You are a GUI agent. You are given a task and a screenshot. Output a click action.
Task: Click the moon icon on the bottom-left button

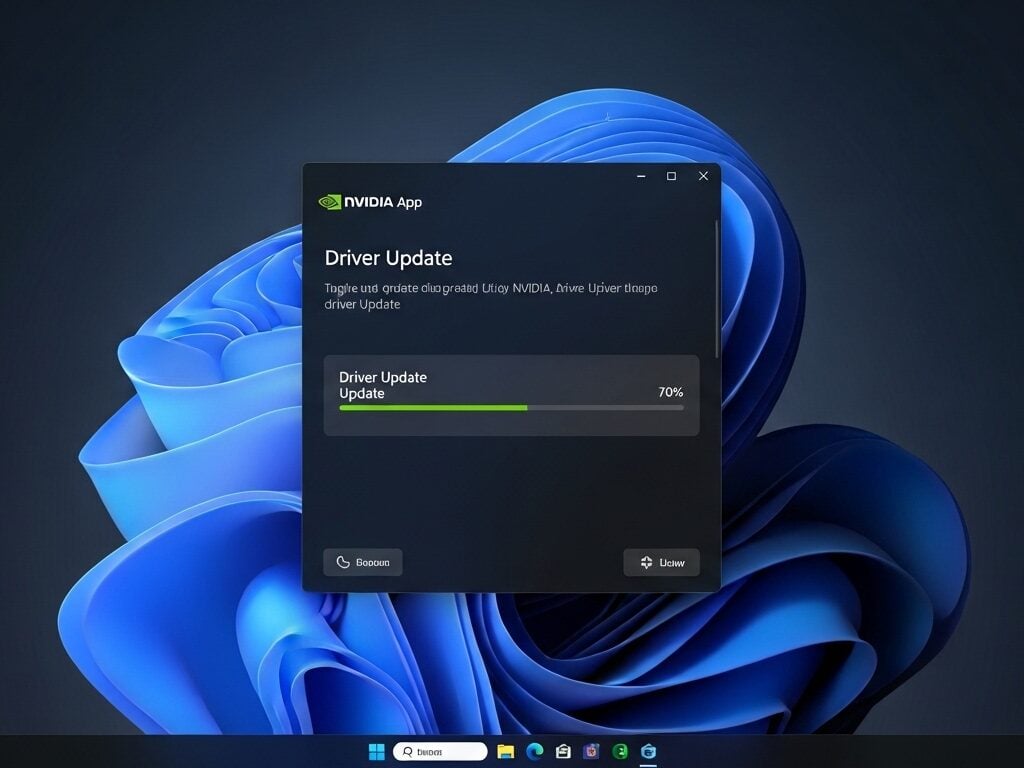click(341, 562)
